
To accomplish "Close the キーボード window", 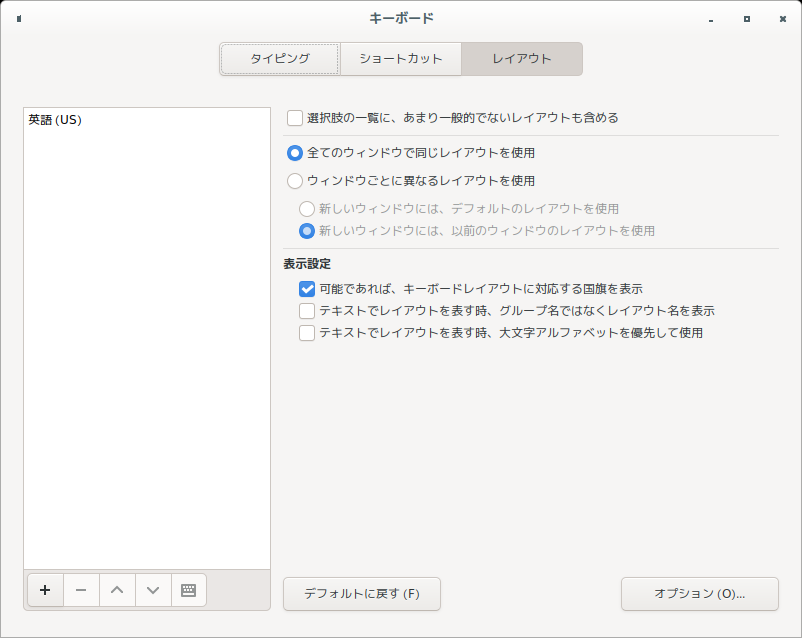I will (x=783, y=19).
